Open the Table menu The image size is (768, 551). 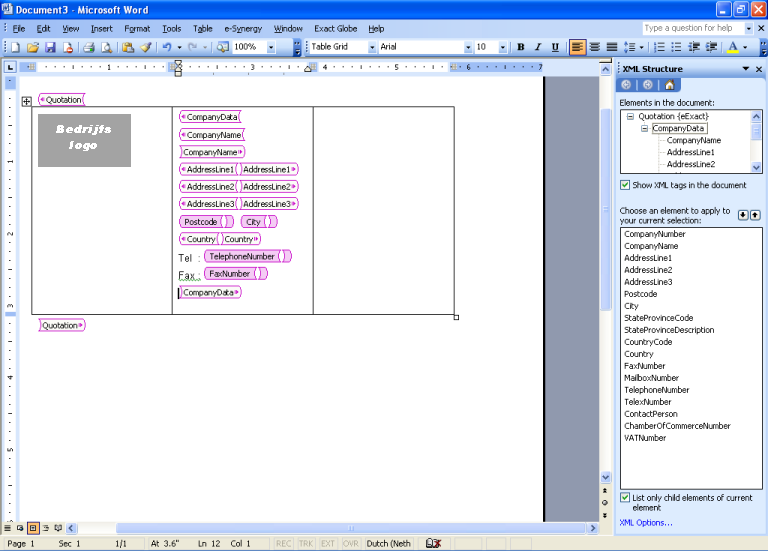pos(202,29)
